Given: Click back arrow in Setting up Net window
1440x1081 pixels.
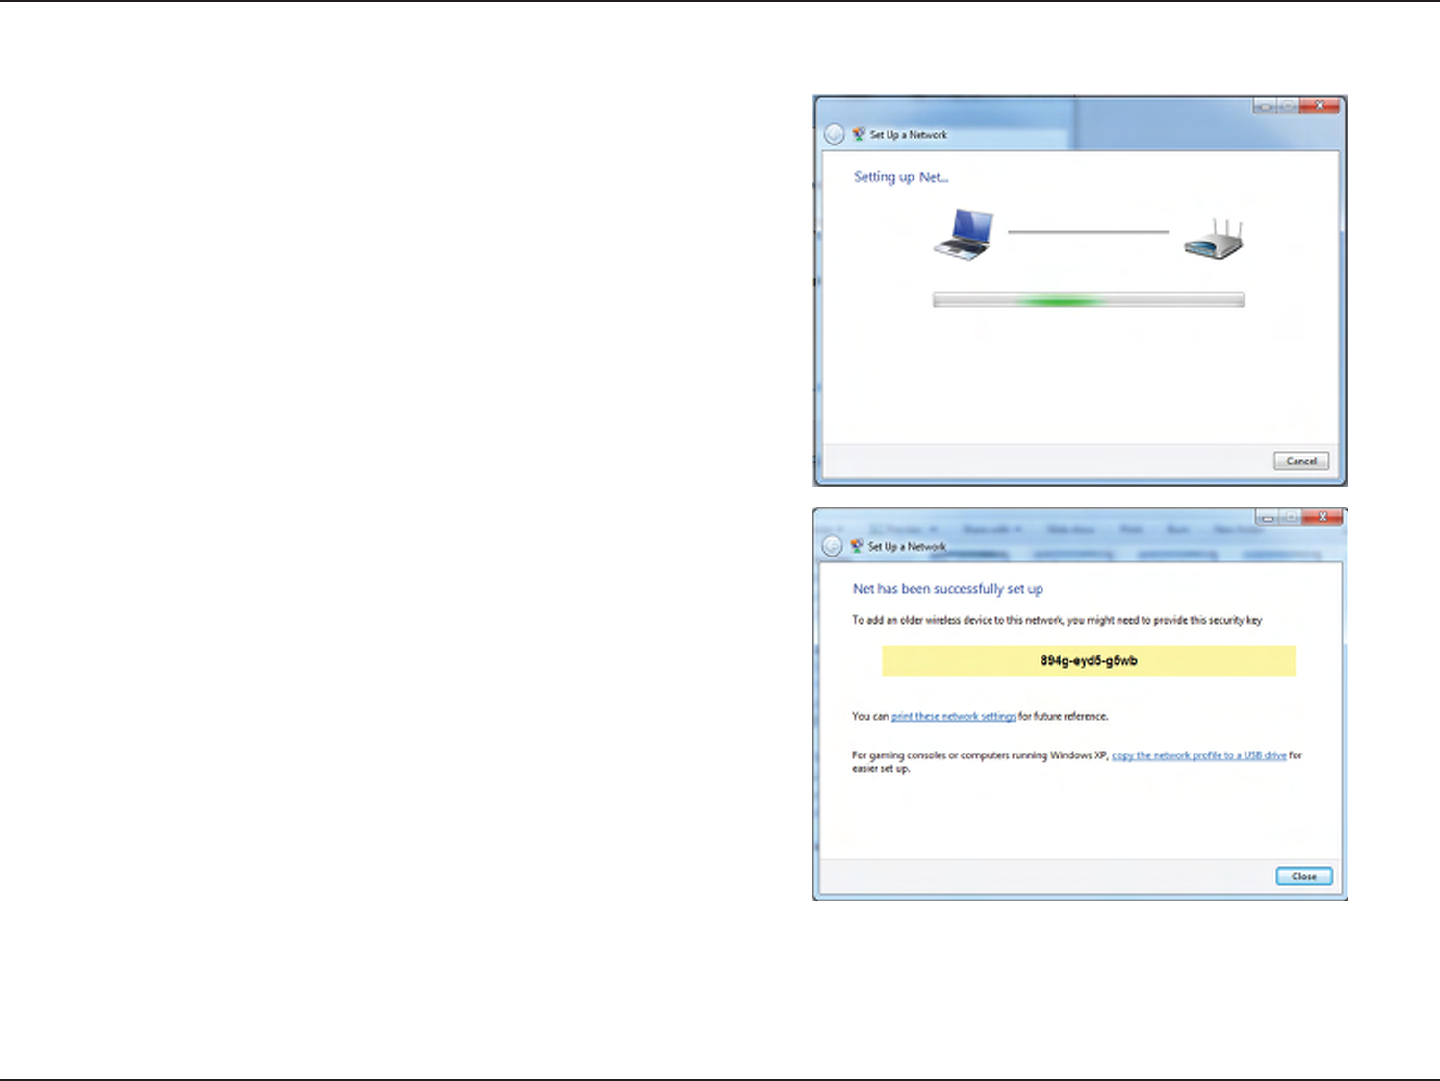Looking at the screenshot, I should (834, 135).
